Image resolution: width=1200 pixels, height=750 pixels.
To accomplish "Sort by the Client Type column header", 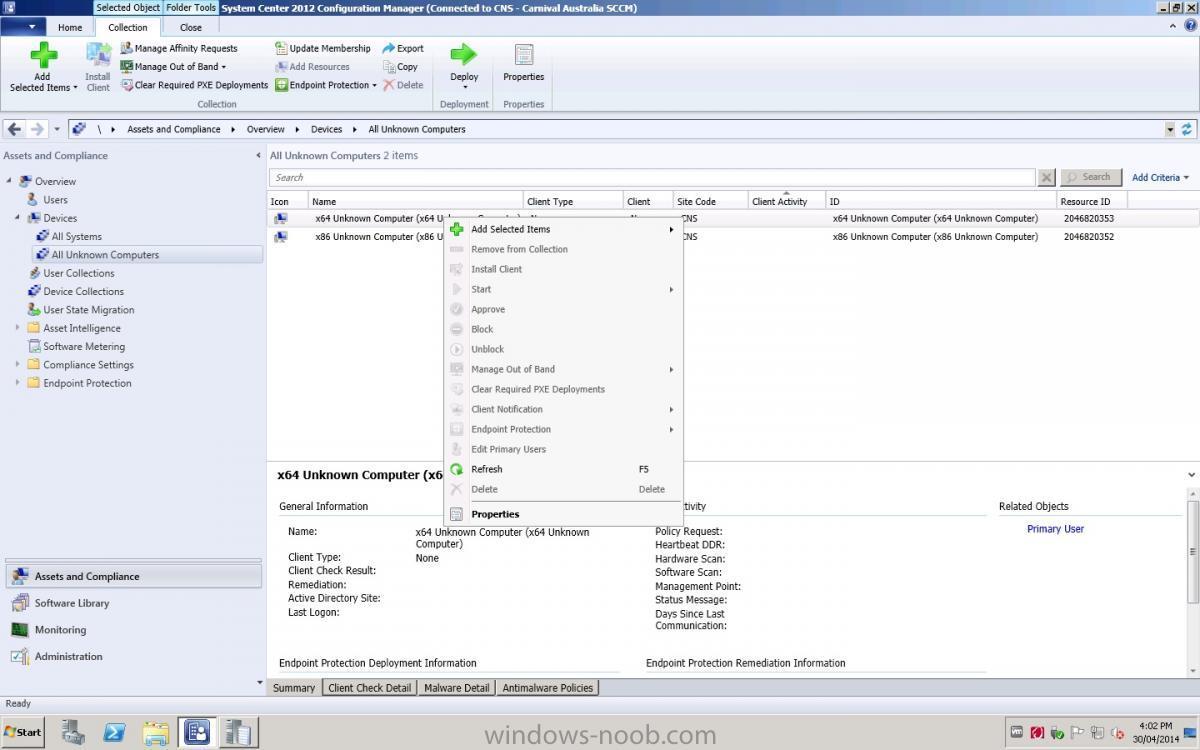I will pos(573,201).
